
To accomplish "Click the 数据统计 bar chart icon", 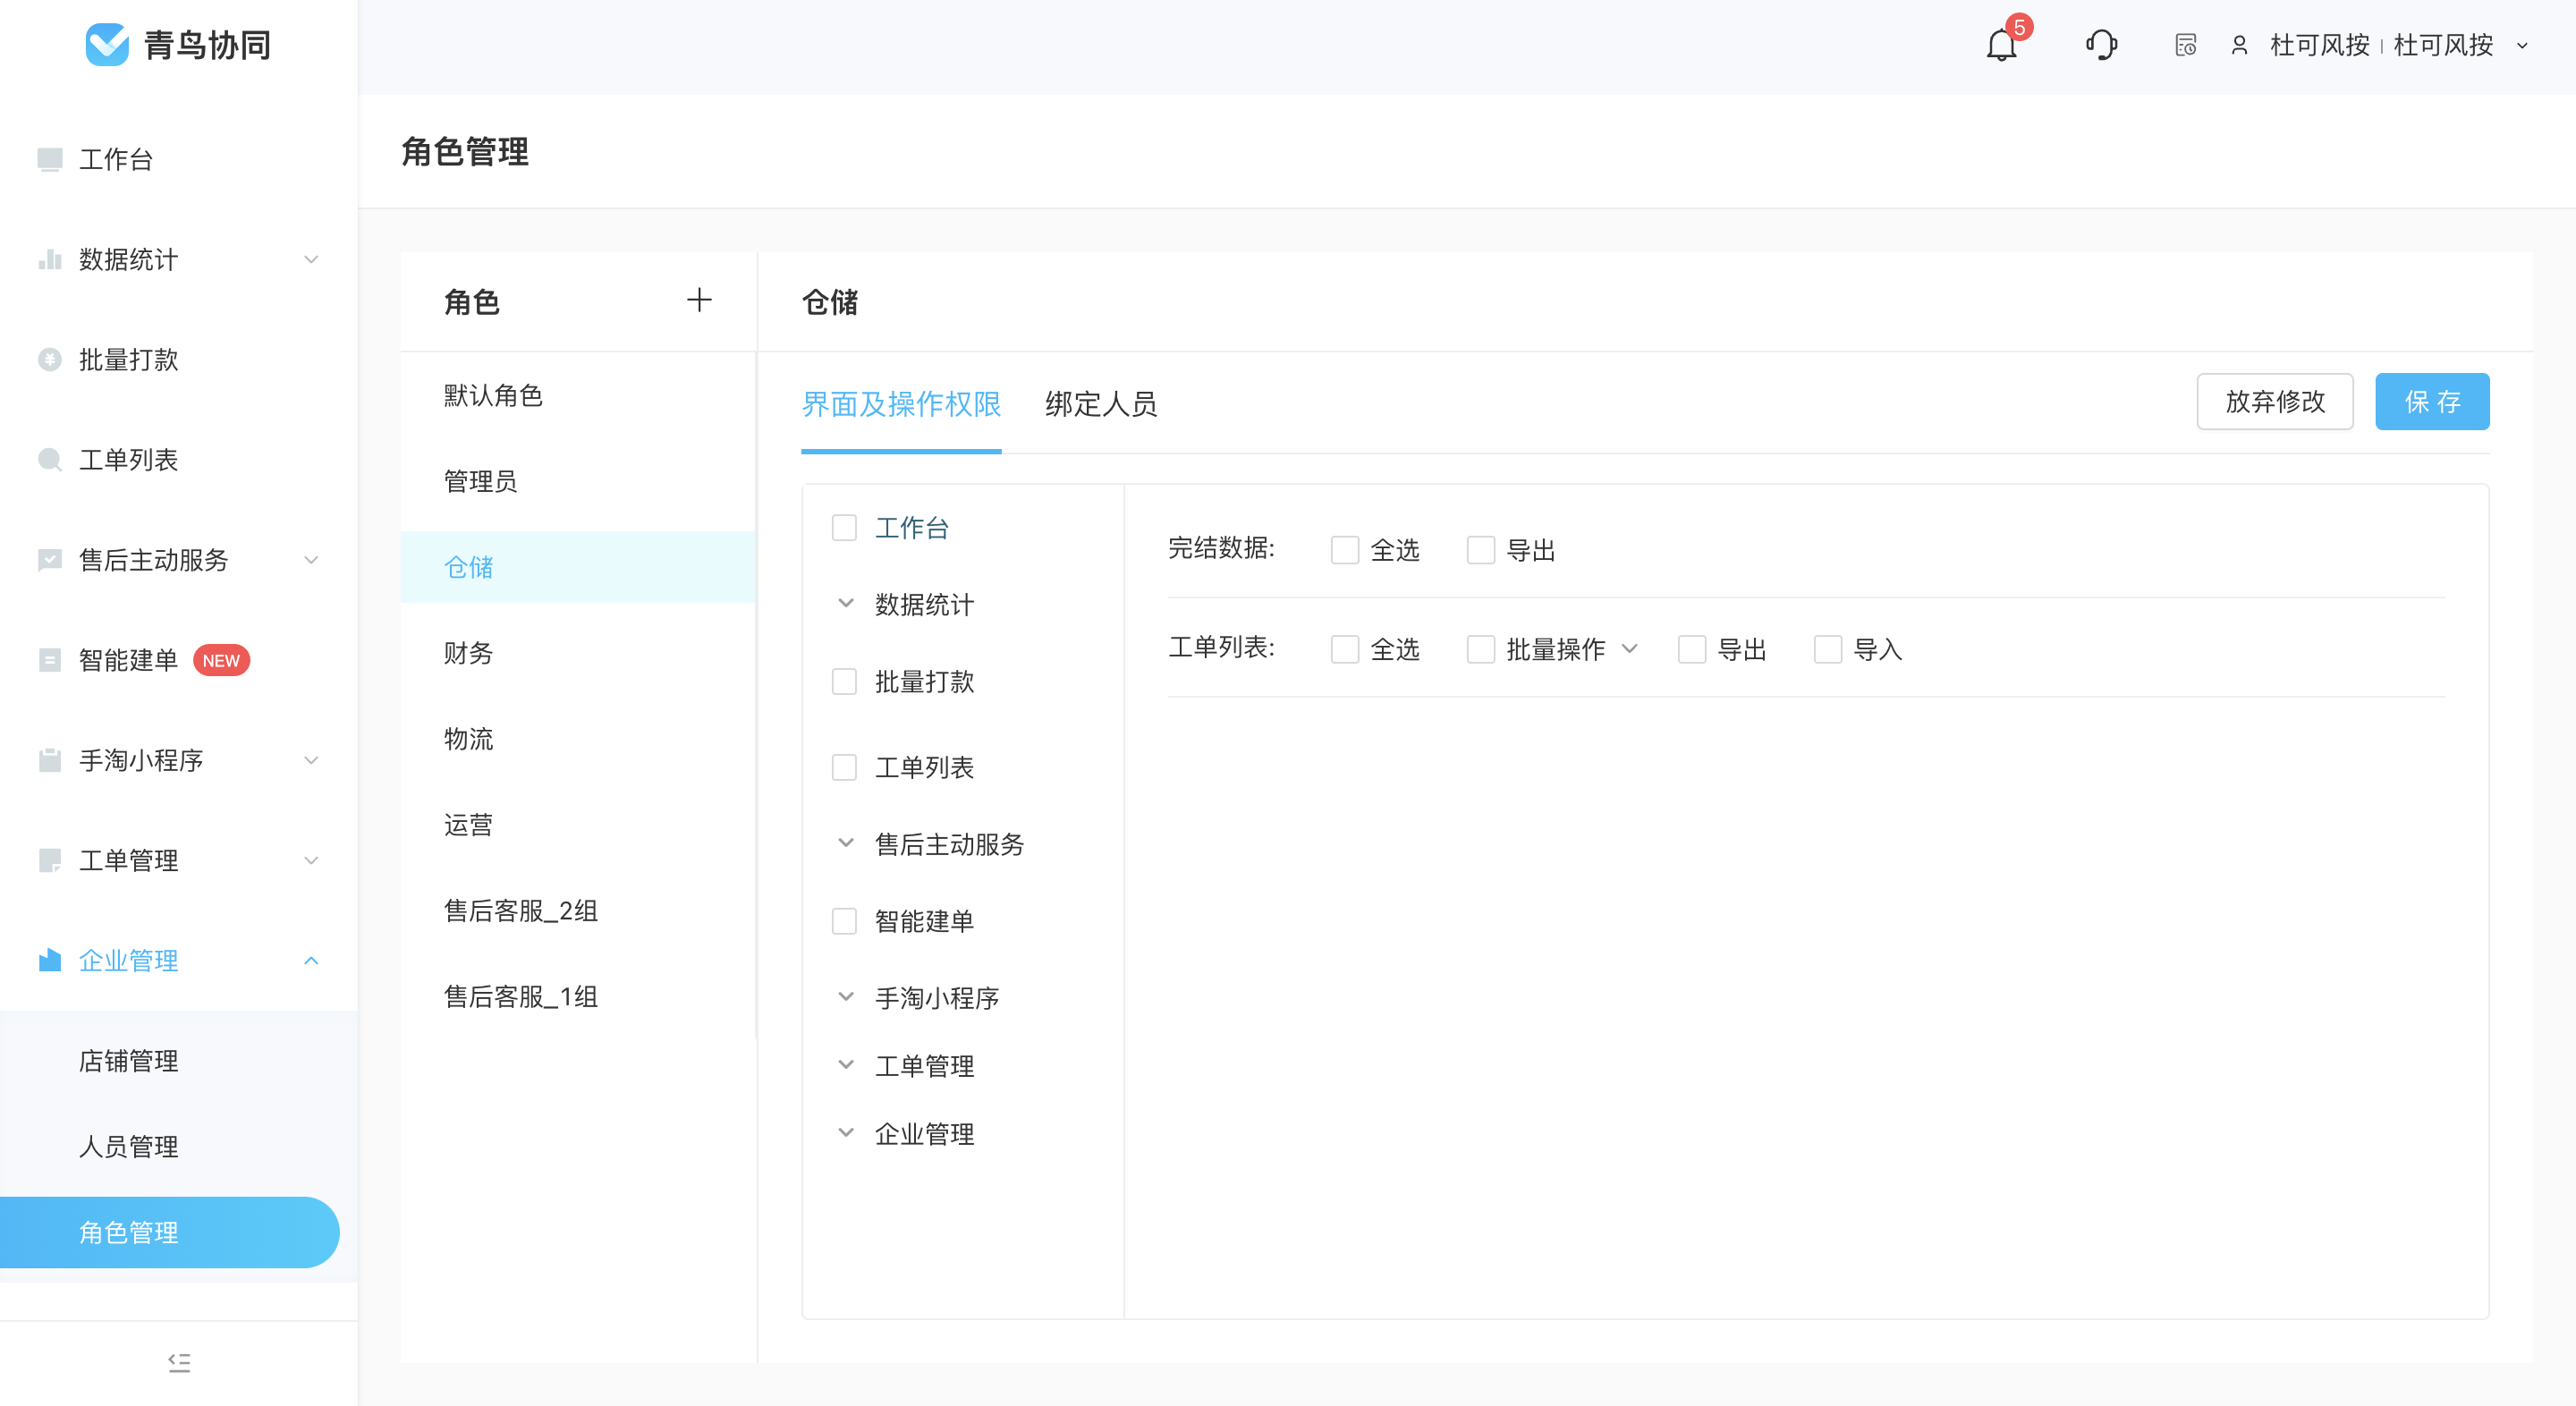I will tap(49, 259).
